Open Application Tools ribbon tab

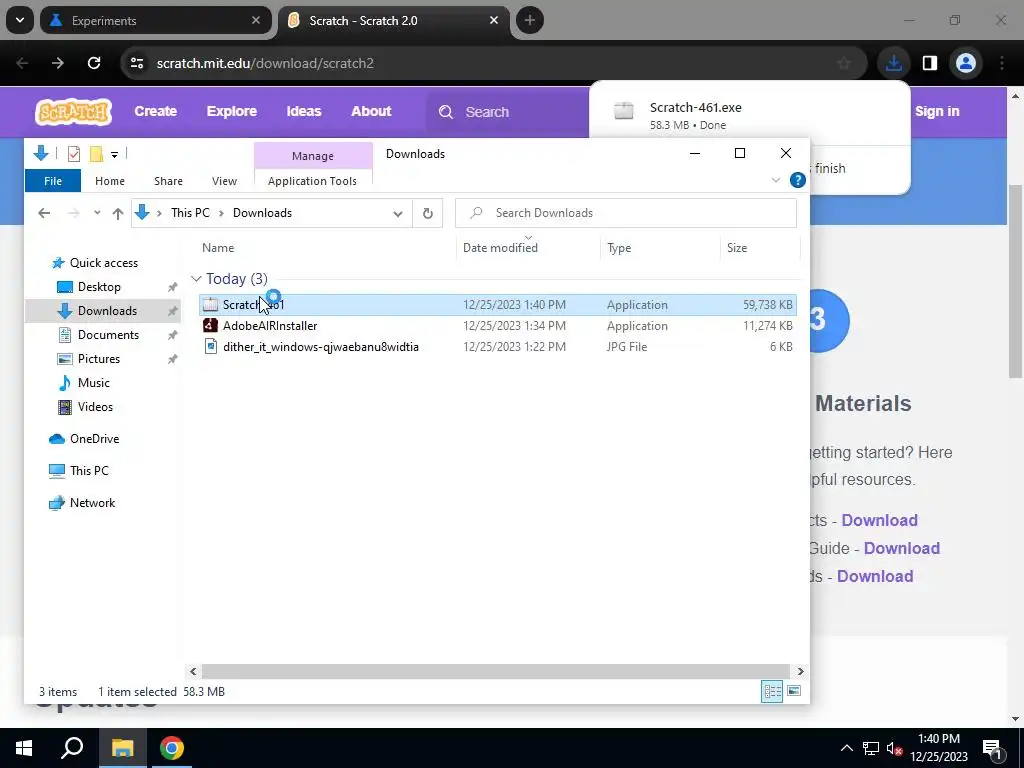point(312,181)
